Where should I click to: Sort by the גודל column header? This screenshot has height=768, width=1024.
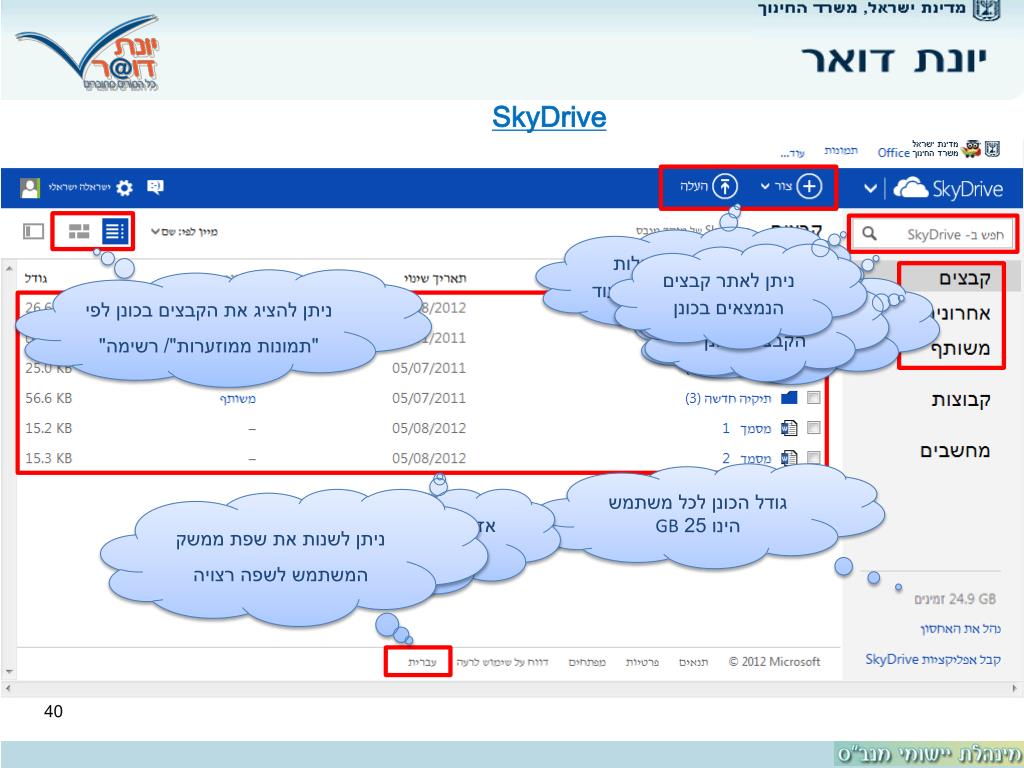[x=36, y=278]
